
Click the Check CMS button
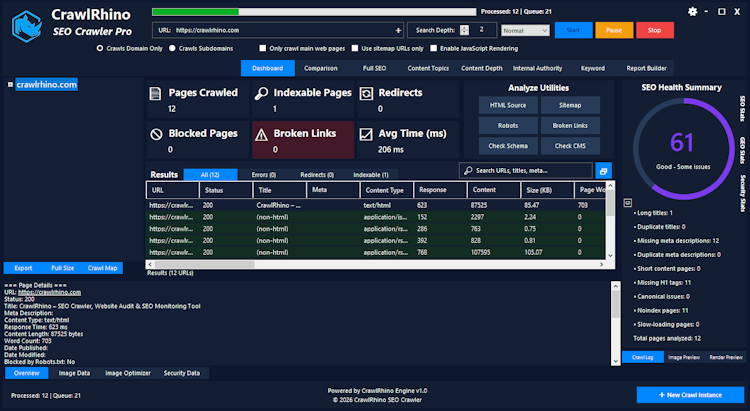[x=570, y=146]
